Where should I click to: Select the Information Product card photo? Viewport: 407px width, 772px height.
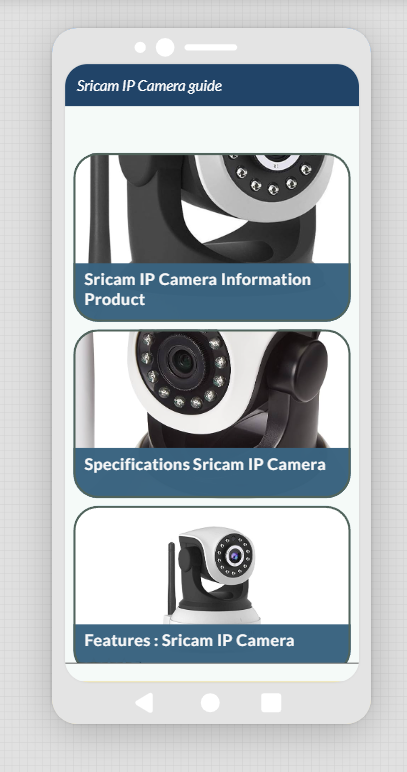tap(212, 209)
